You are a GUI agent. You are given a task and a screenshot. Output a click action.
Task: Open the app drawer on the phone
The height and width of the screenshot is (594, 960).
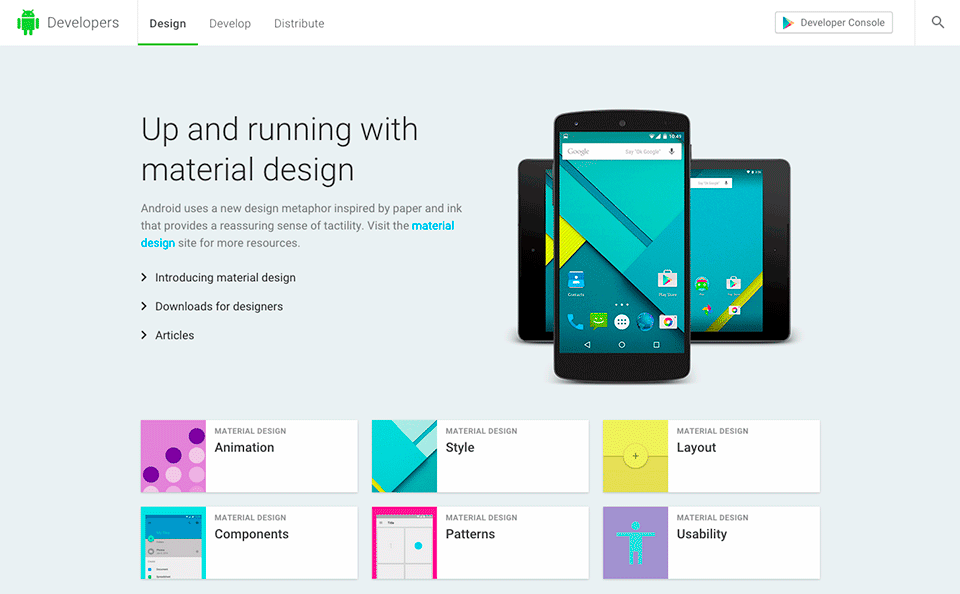tap(622, 321)
